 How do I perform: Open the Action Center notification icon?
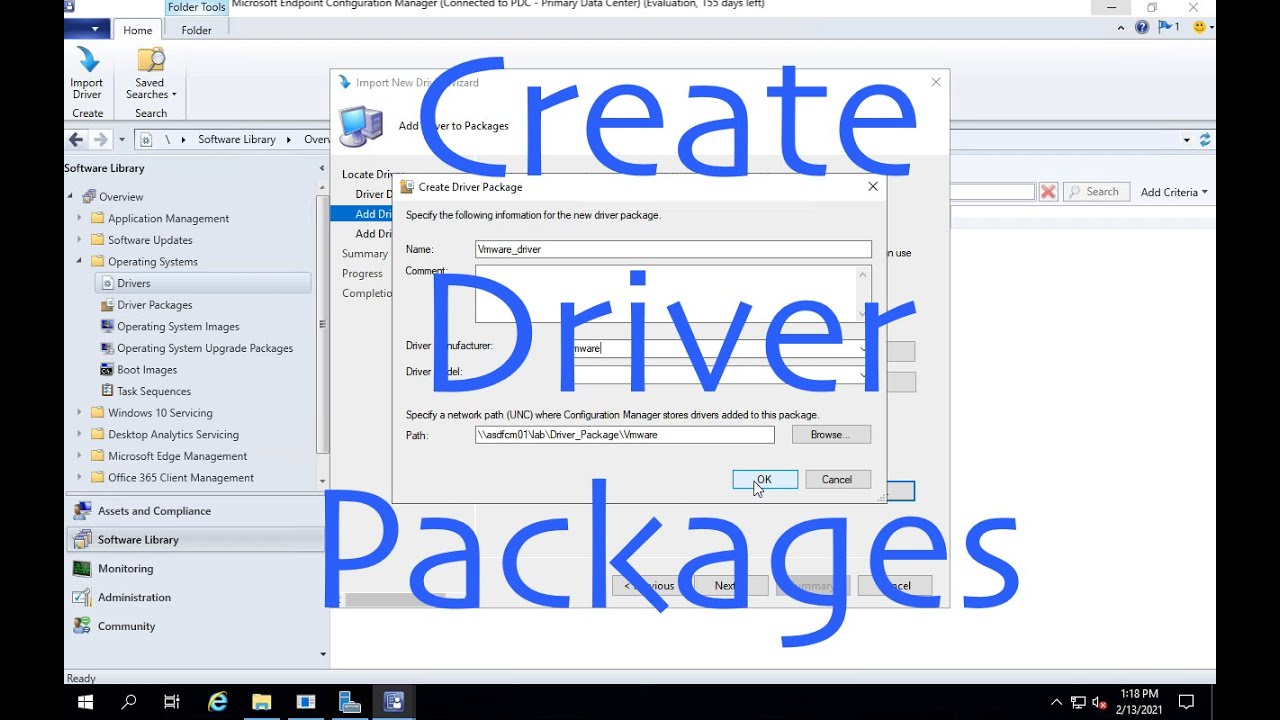[x=1186, y=702]
